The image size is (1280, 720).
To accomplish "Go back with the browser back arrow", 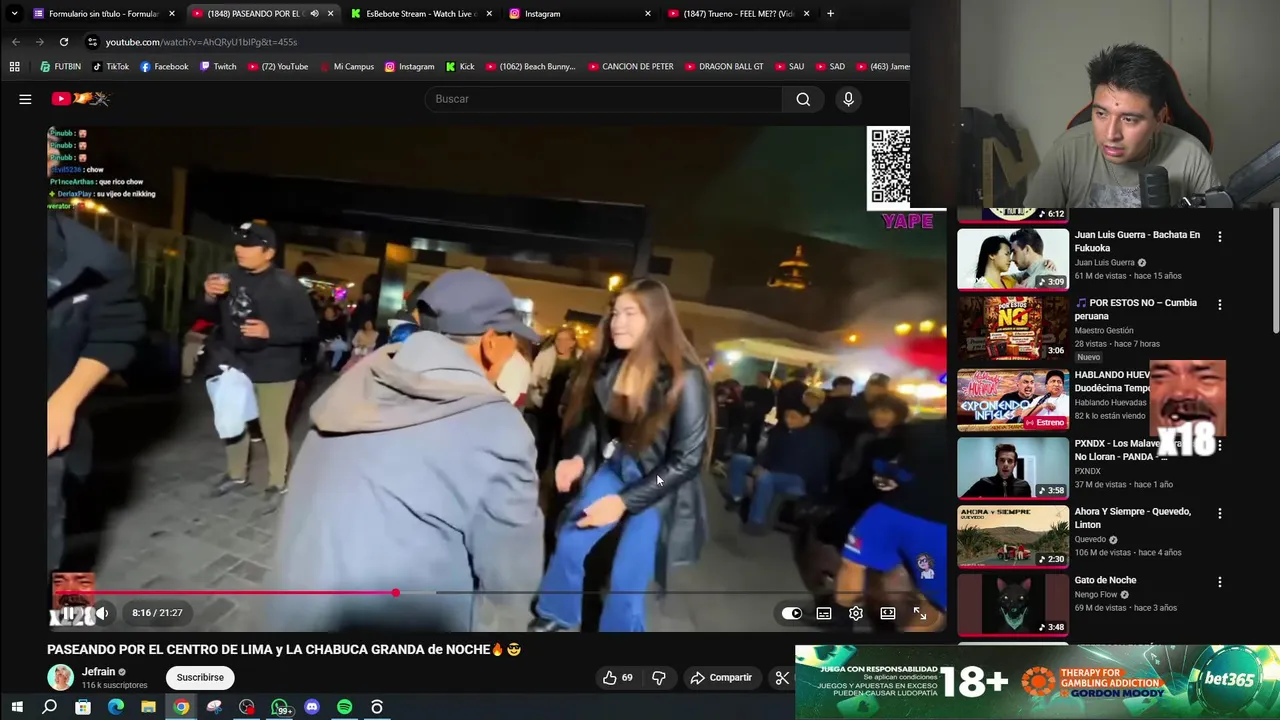I will (16, 42).
